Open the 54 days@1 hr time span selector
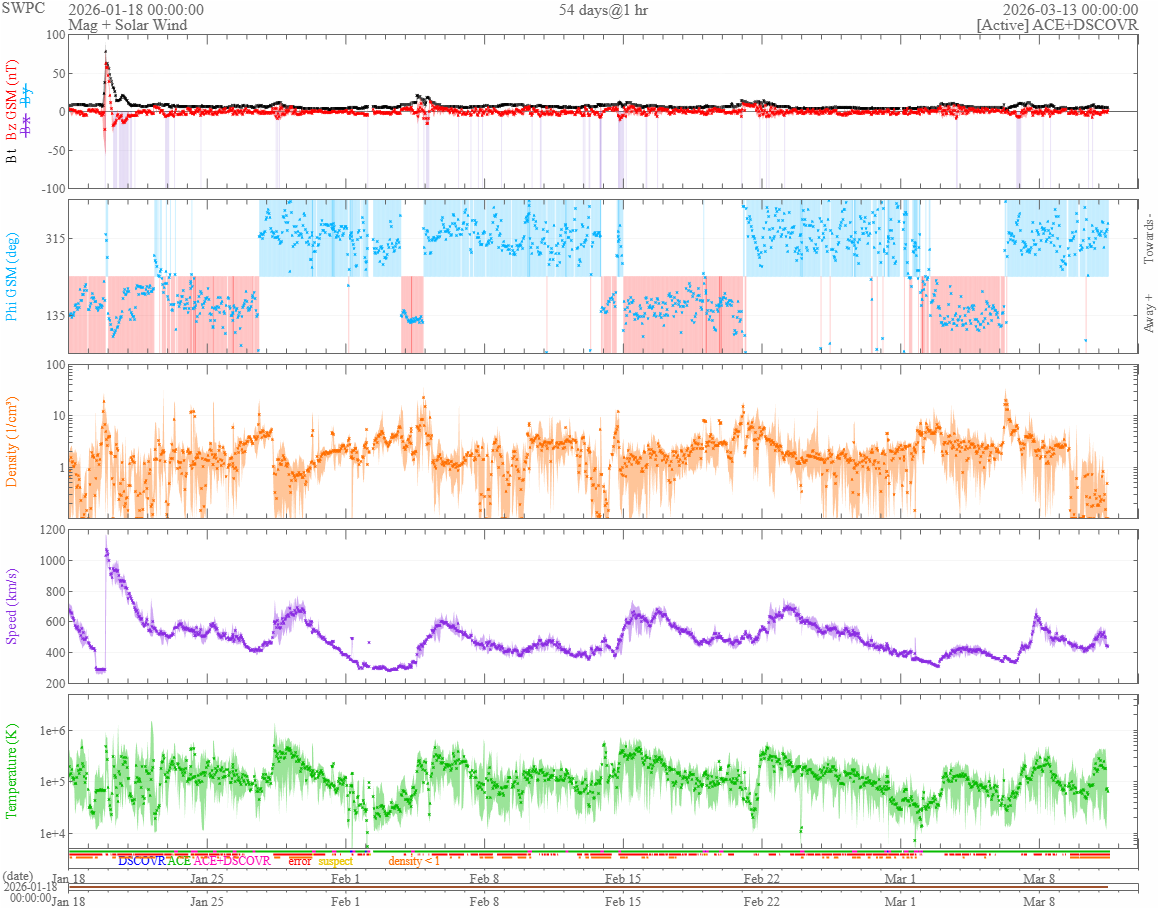This screenshot has height=908, width=1158. pyautogui.click(x=603, y=10)
